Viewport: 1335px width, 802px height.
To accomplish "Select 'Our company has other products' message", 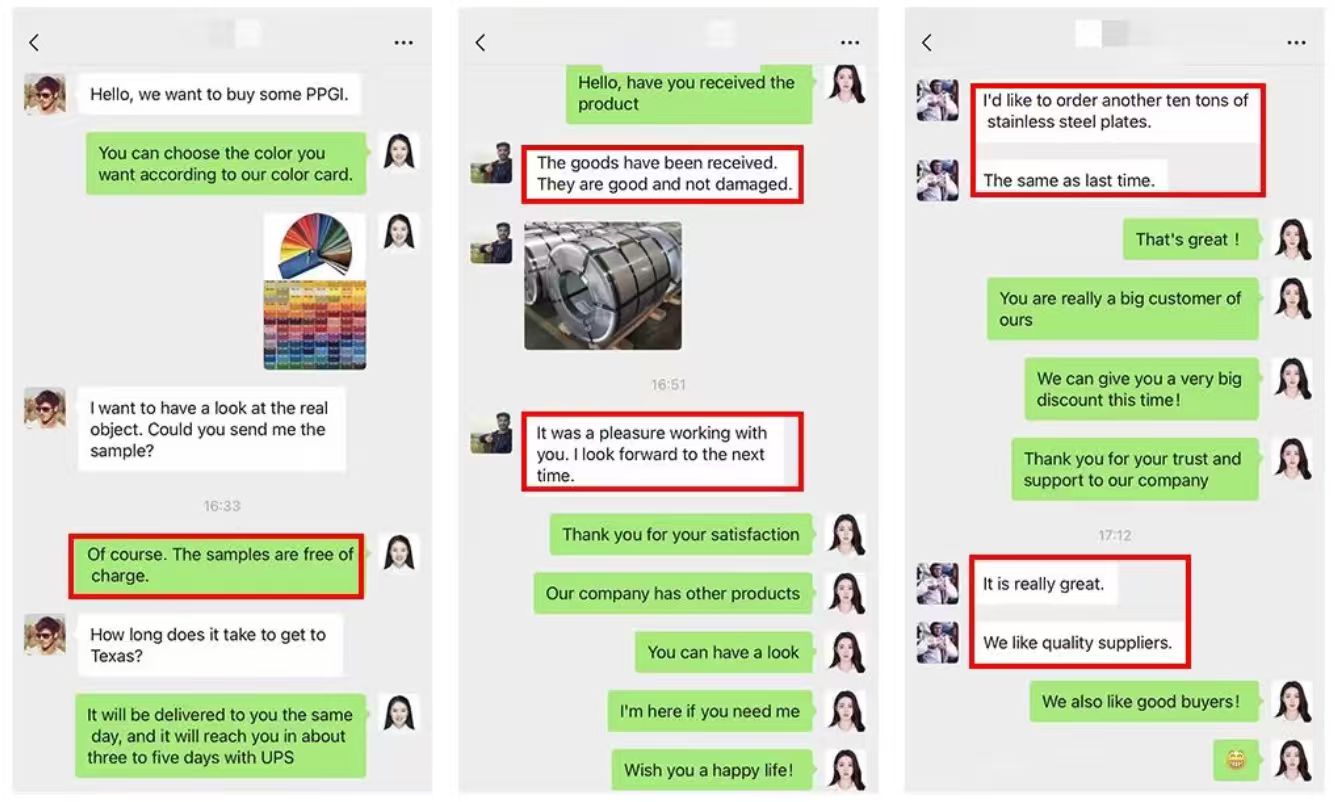I will tap(673, 593).
